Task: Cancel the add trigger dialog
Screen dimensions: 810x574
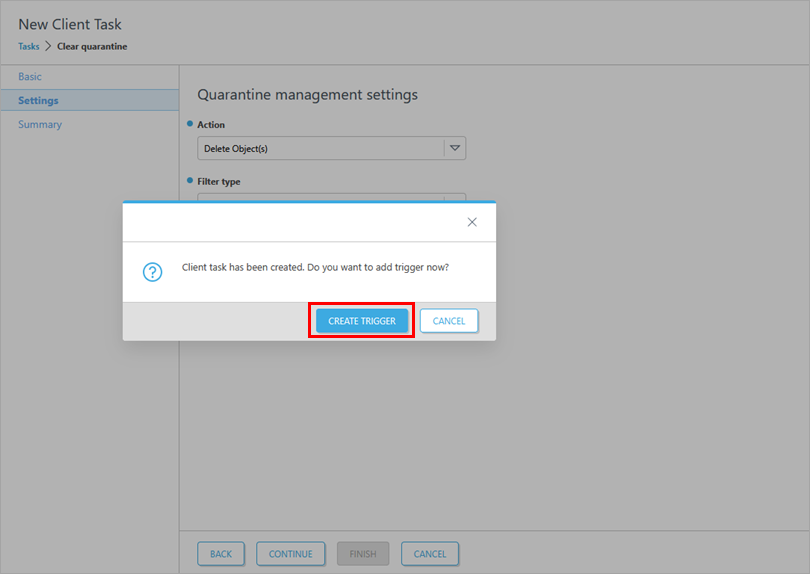Action: point(449,321)
